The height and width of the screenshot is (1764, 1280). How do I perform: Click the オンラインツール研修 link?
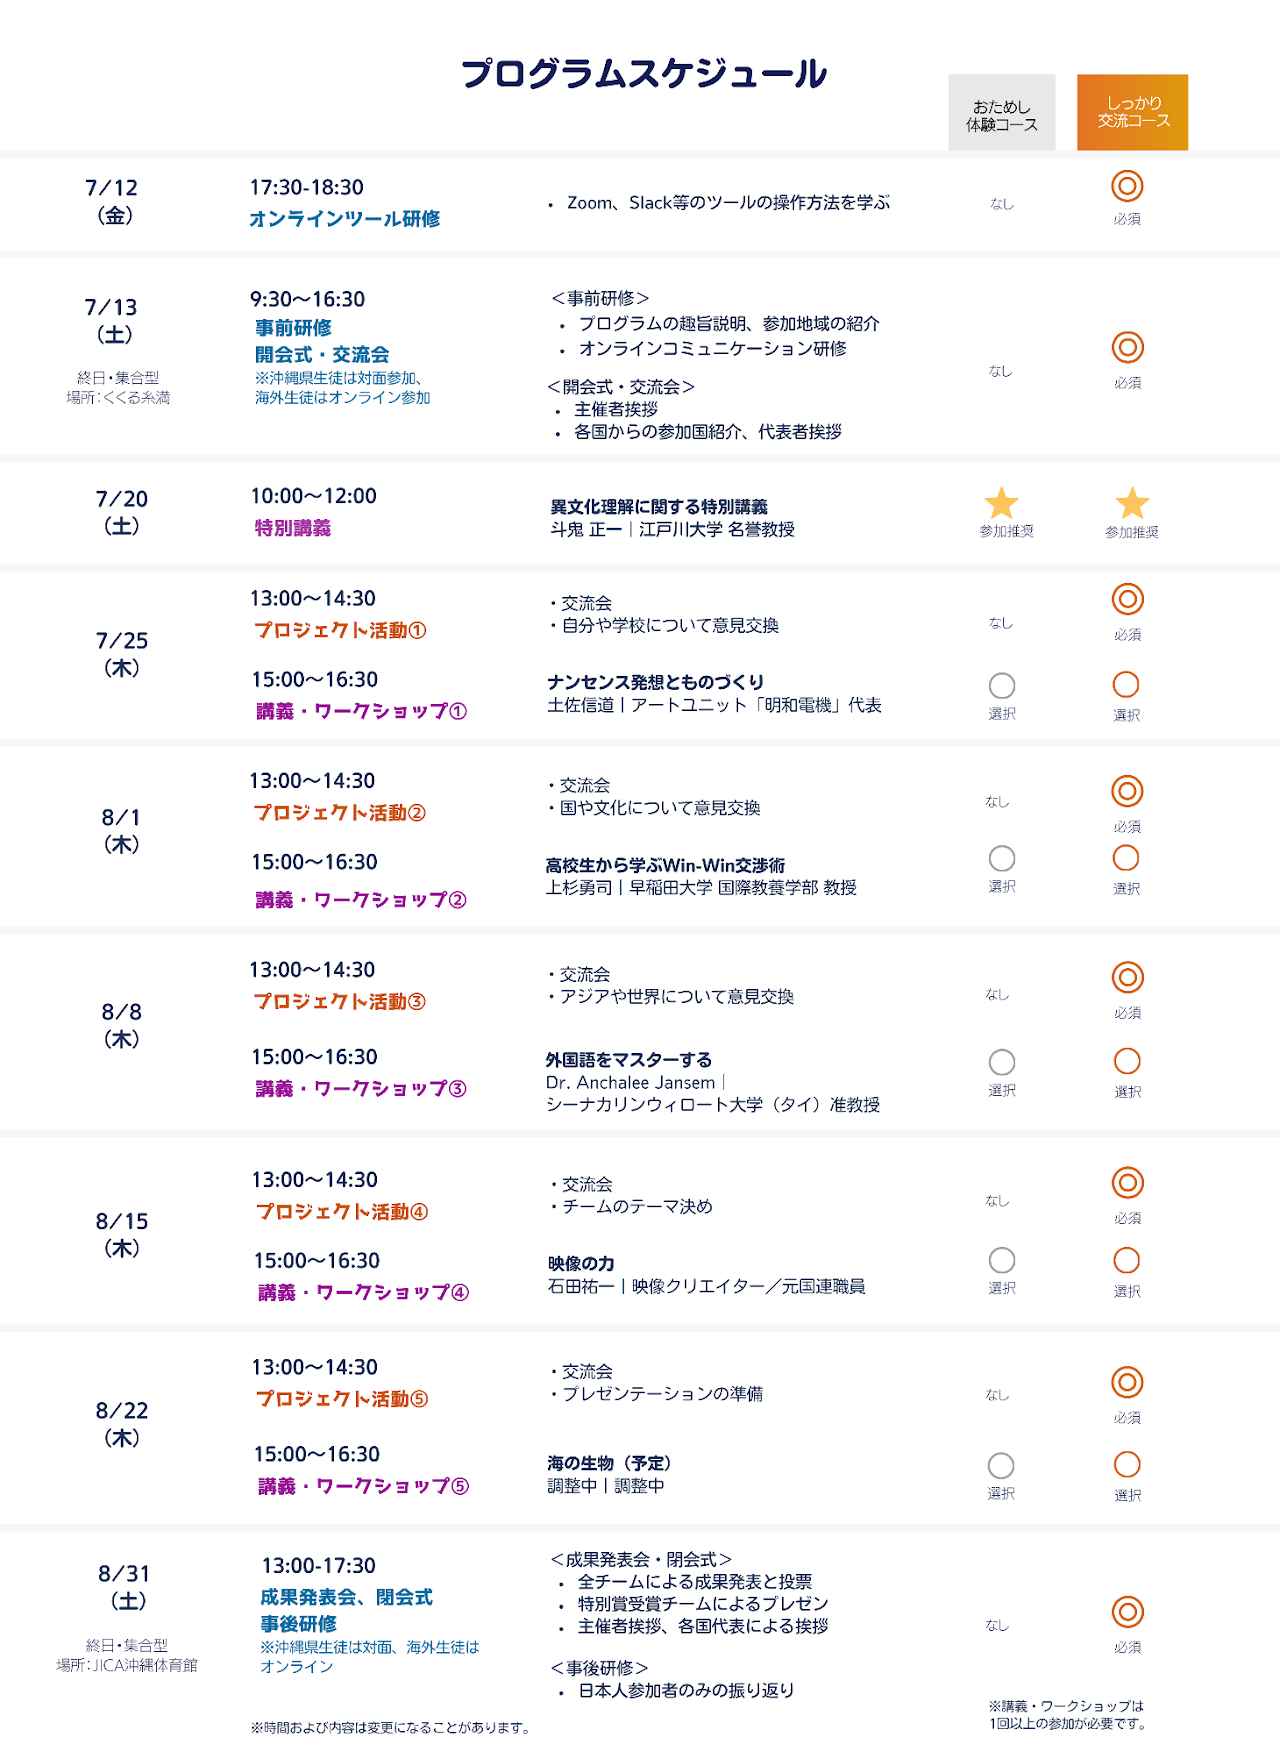point(345,219)
